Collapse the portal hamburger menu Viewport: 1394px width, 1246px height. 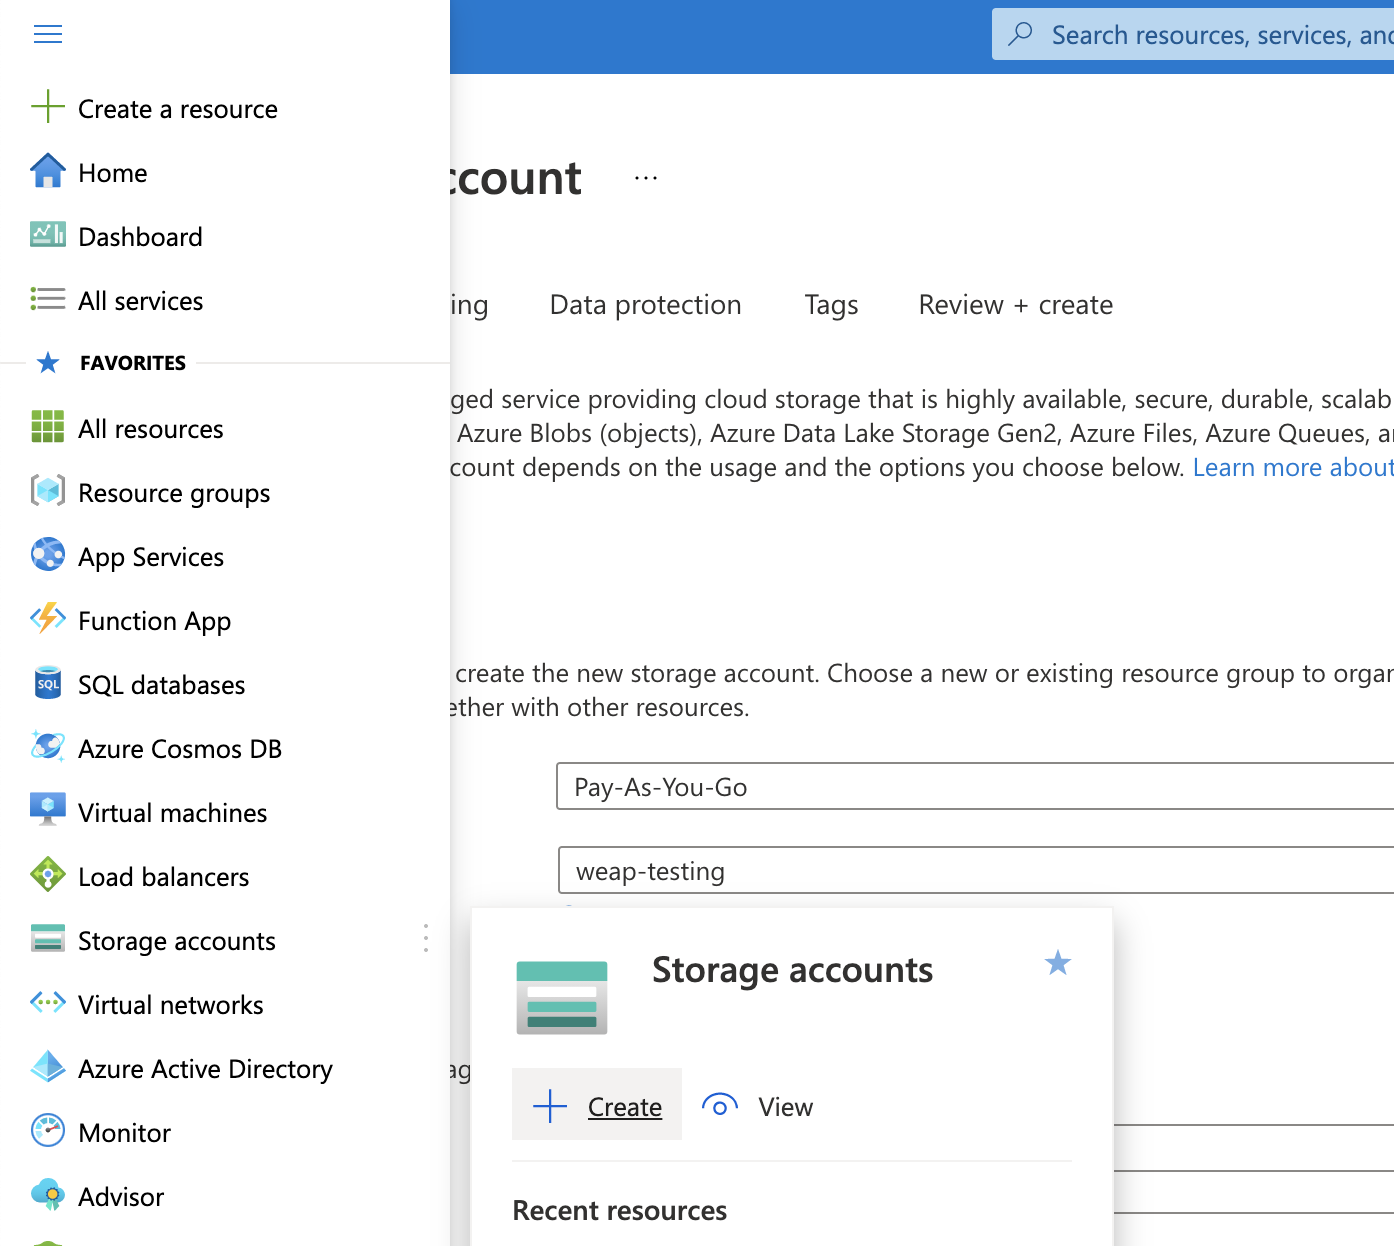point(48,35)
